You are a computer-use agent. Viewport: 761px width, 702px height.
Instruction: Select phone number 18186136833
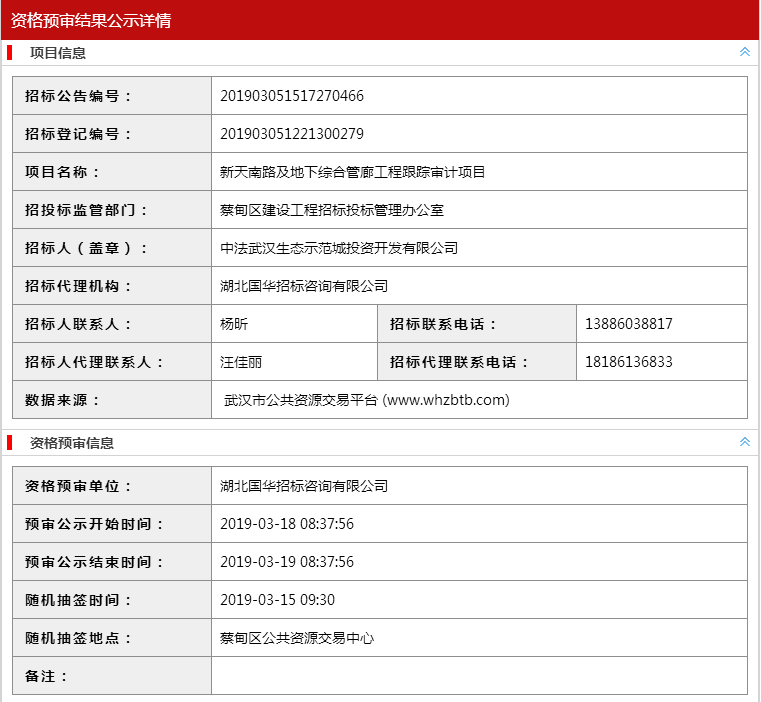pos(629,362)
